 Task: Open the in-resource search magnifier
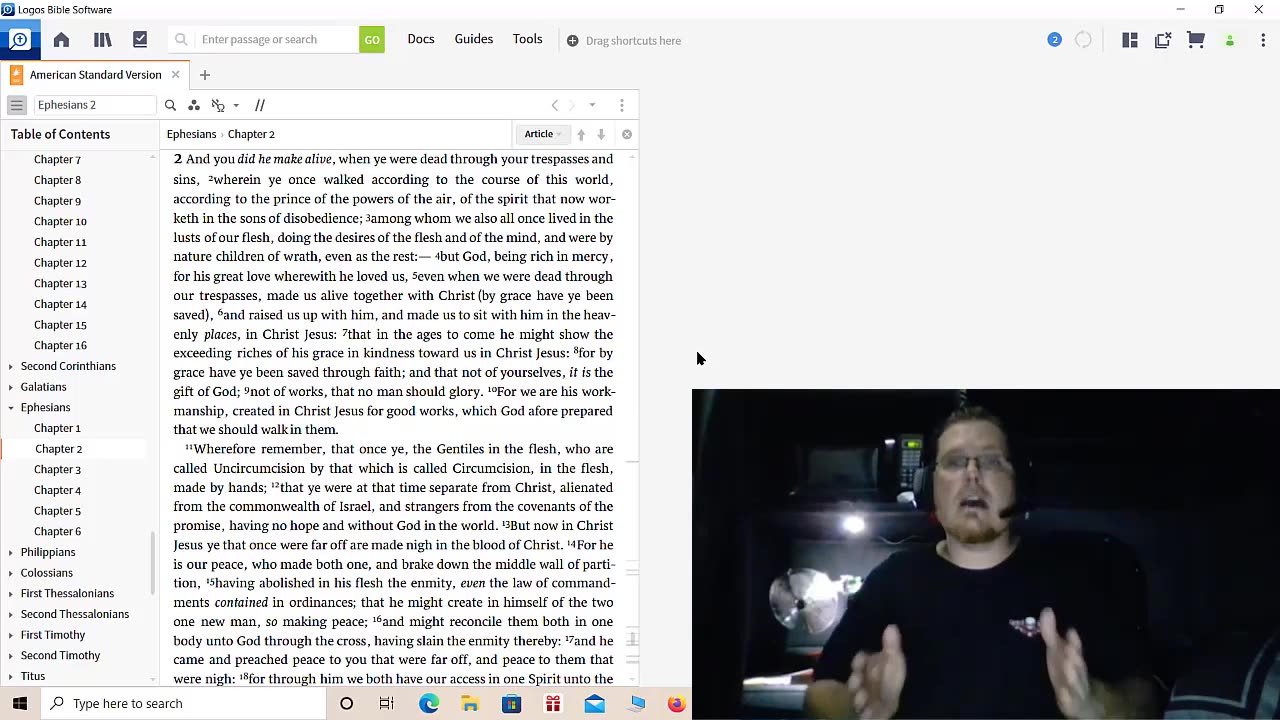170,105
